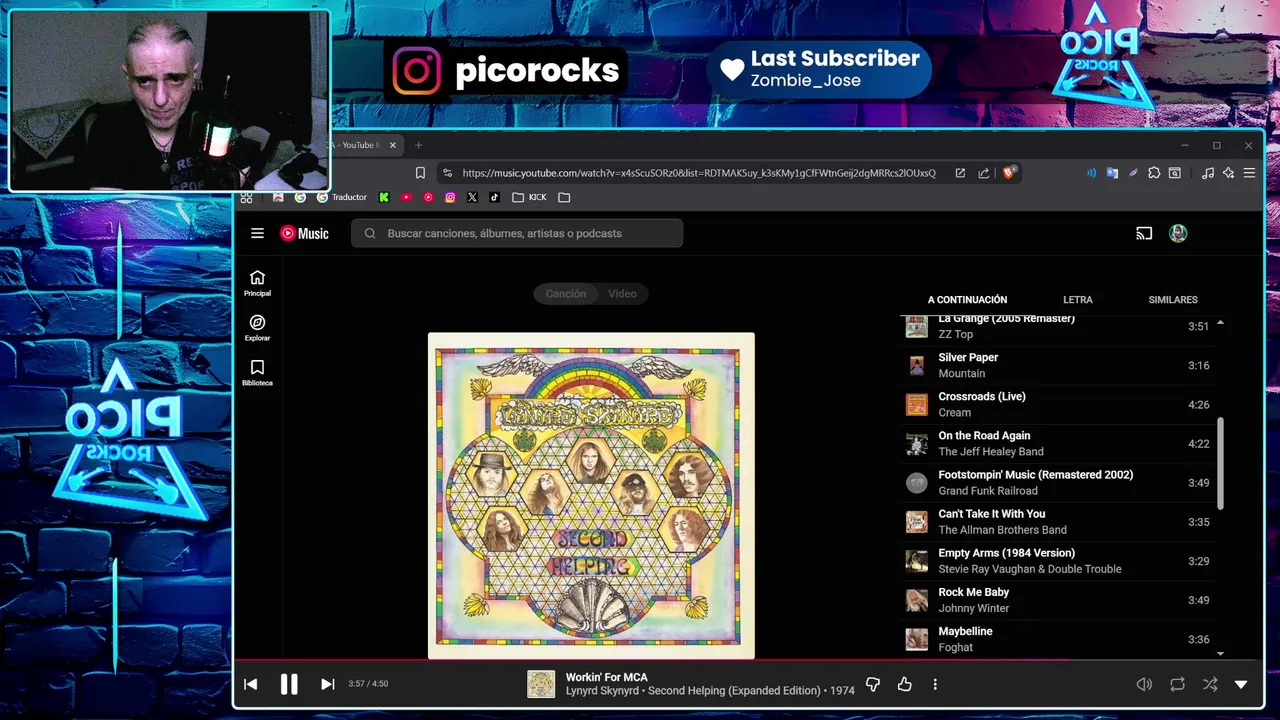
Task: Play Footstompin' Music by Grand Funk Railroad
Action: pyautogui.click(x=1060, y=482)
